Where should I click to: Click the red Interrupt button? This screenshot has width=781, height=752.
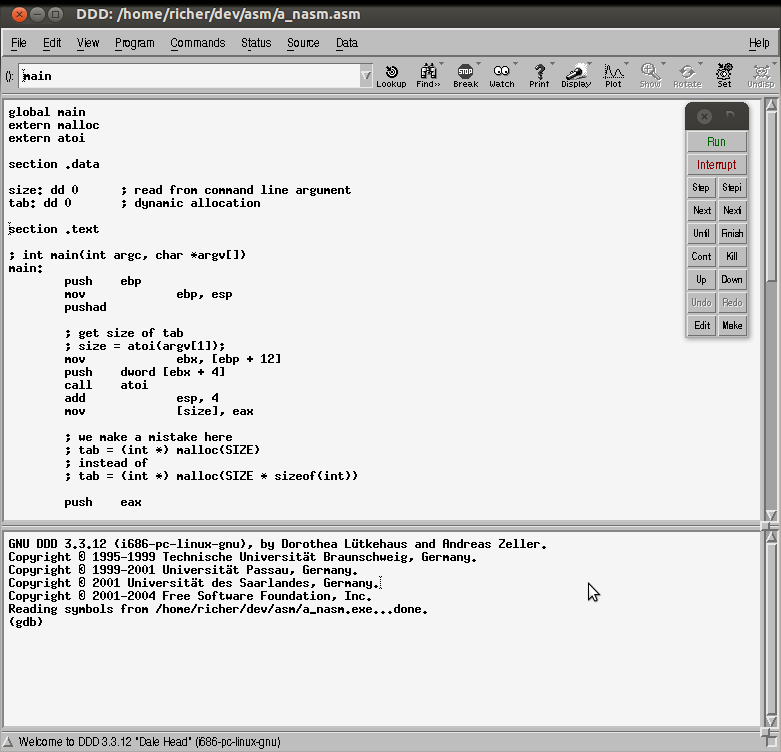[x=717, y=165]
